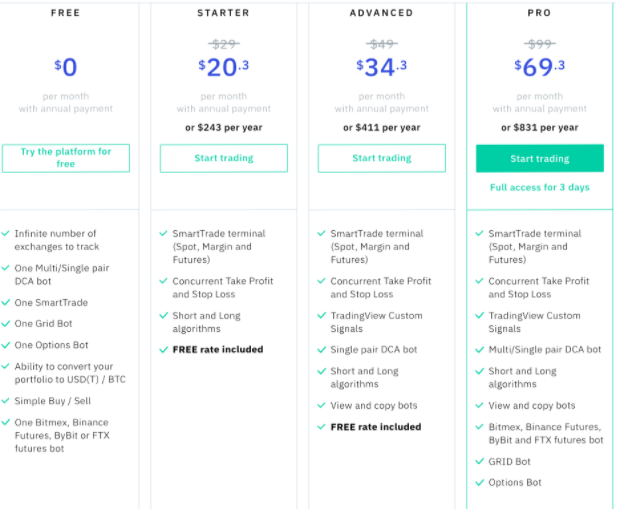Click the 'Try the platform for free' button
The image size is (620, 516).
point(66,158)
